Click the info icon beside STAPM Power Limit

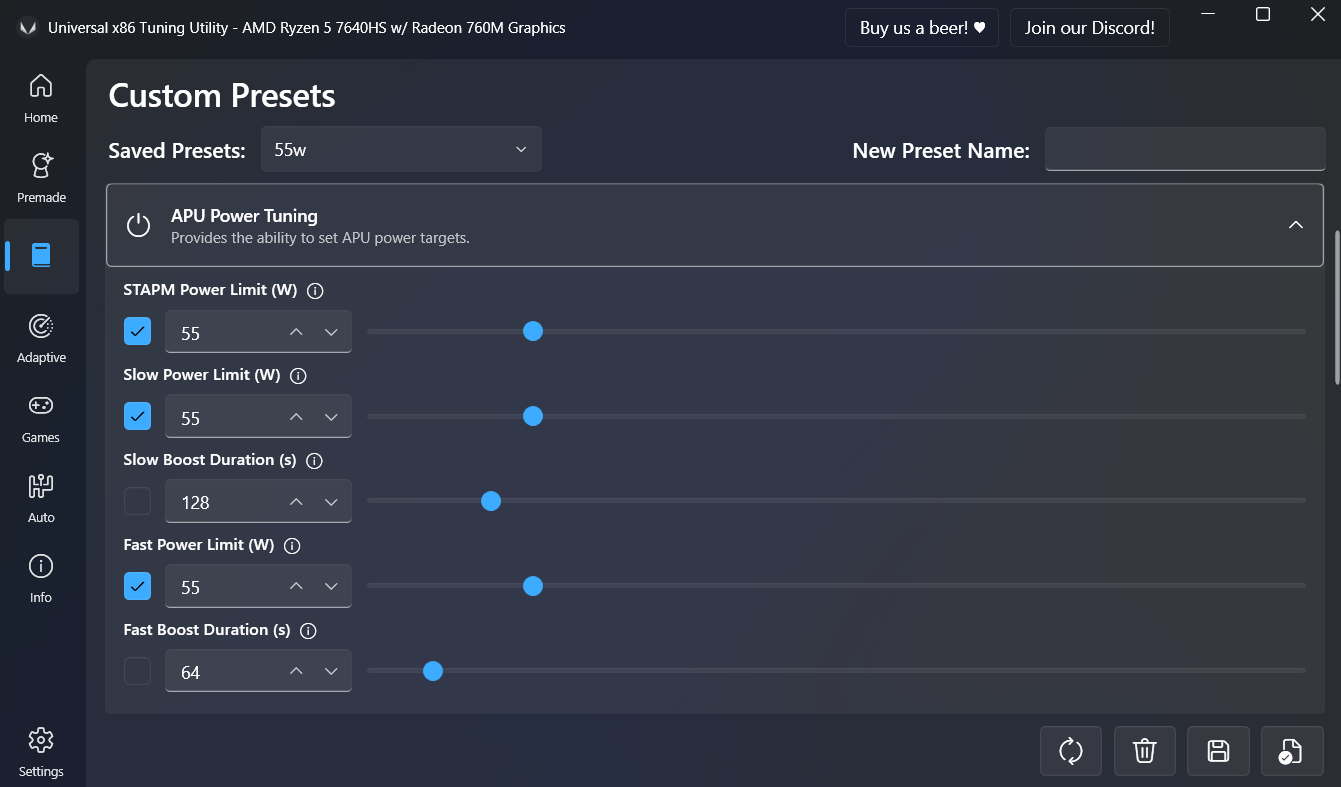pyautogui.click(x=315, y=291)
